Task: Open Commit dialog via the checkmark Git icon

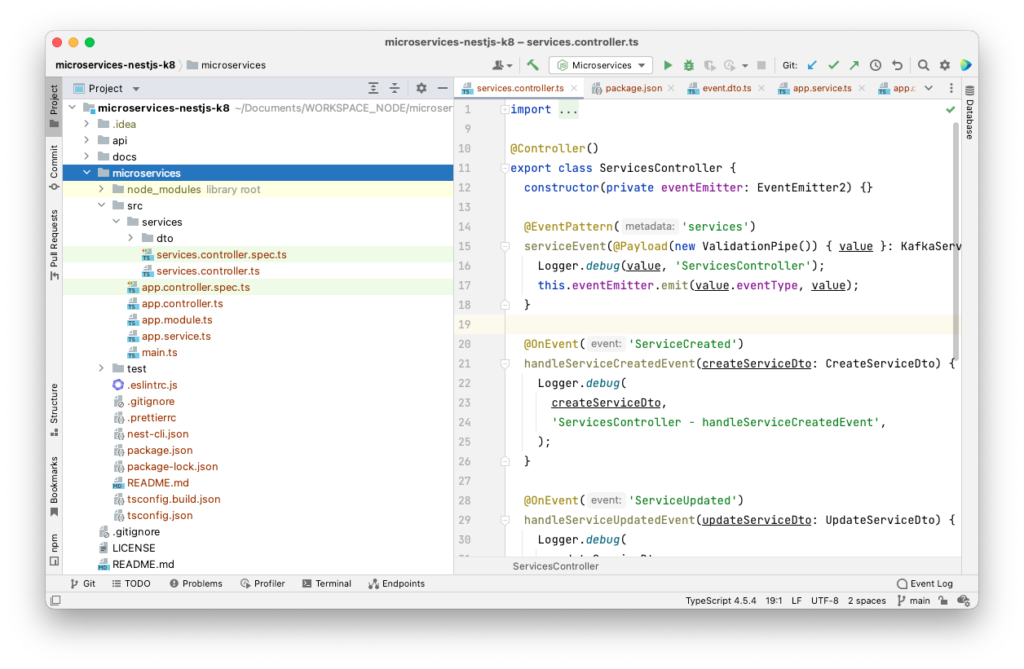Action: coord(835,64)
